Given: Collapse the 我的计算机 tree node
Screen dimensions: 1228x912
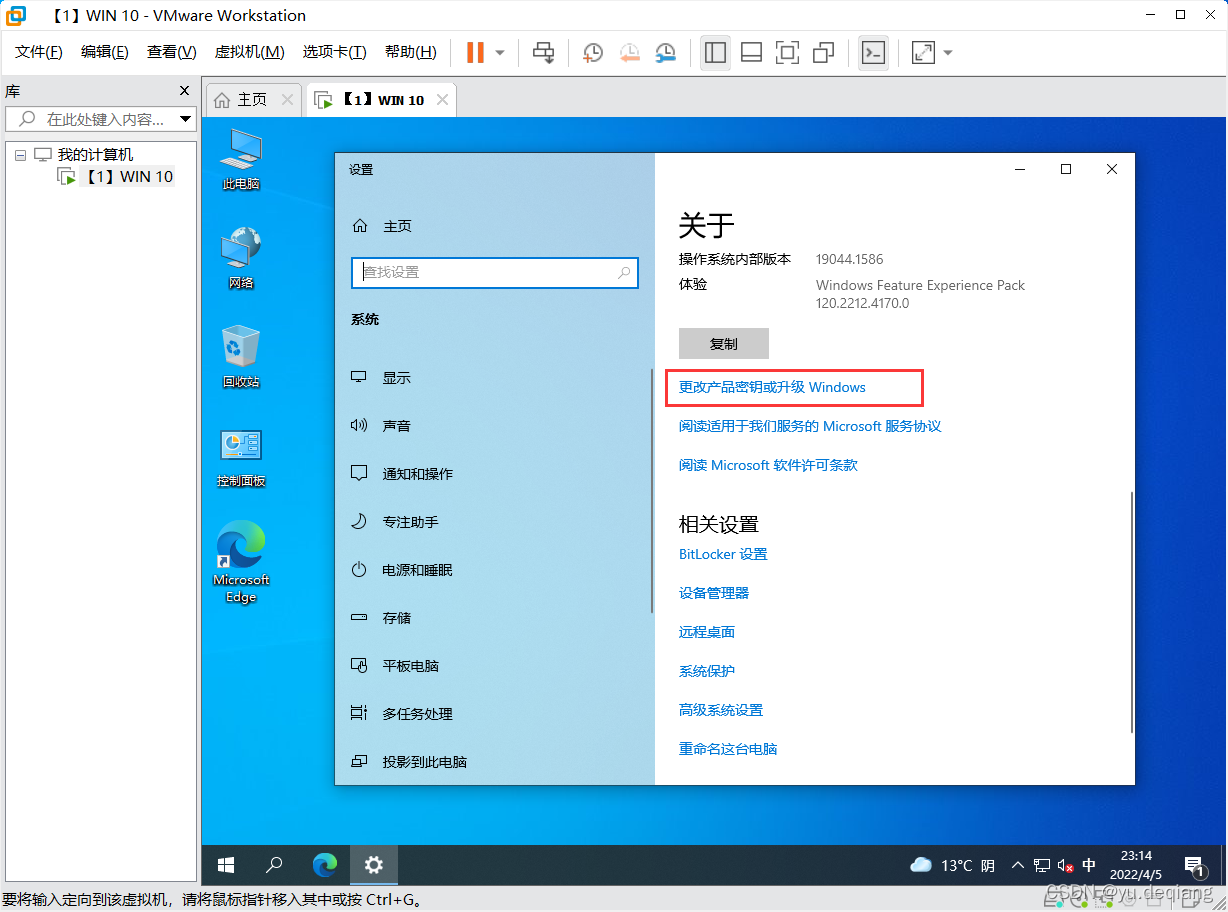Looking at the screenshot, I should [20, 155].
